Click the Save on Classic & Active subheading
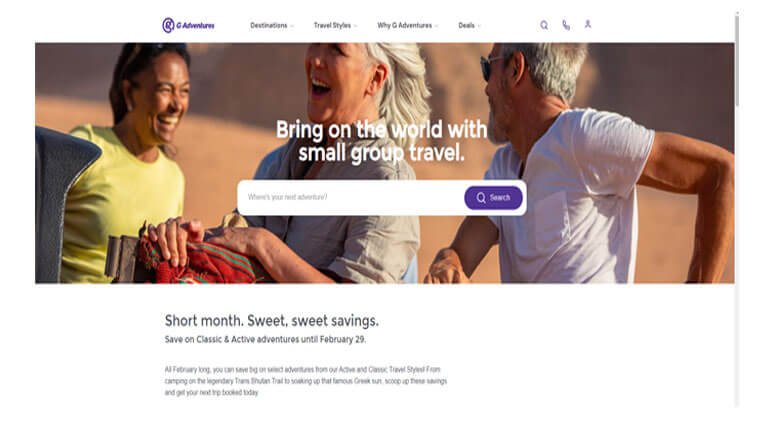 [265, 339]
